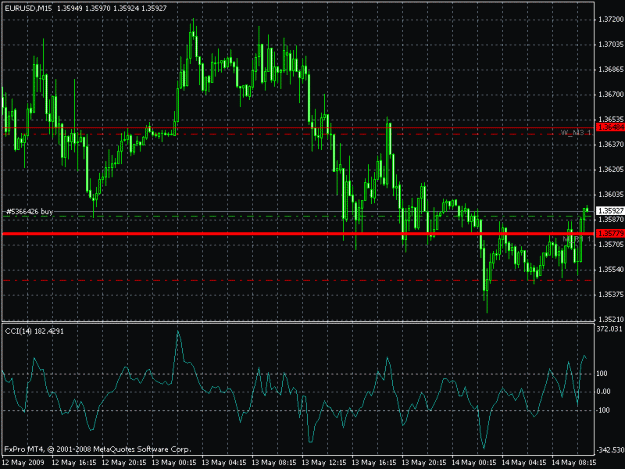Click the red 1.36484 price tag
The image size is (625, 469).
[610, 128]
